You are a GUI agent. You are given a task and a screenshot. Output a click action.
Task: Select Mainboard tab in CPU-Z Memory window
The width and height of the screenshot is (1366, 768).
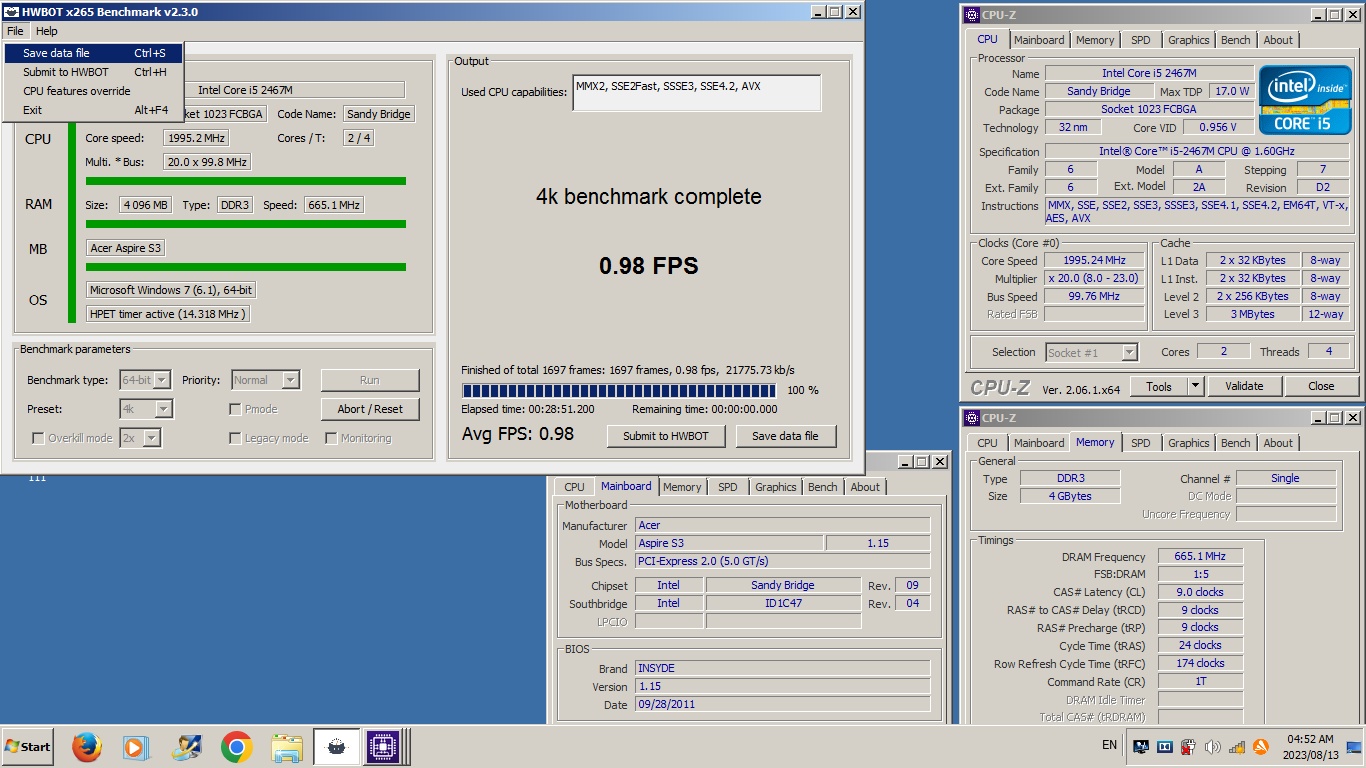tap(1039, 443)
